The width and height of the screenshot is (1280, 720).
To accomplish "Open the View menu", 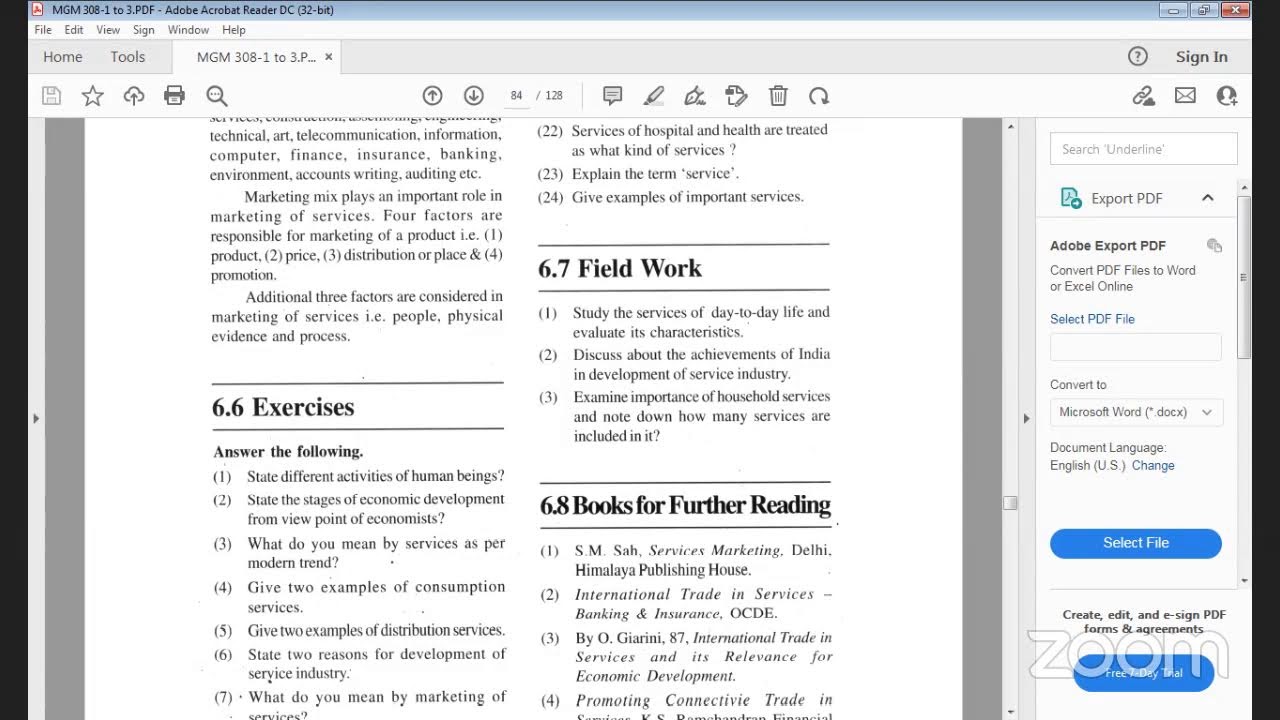I will coord(108,30).
